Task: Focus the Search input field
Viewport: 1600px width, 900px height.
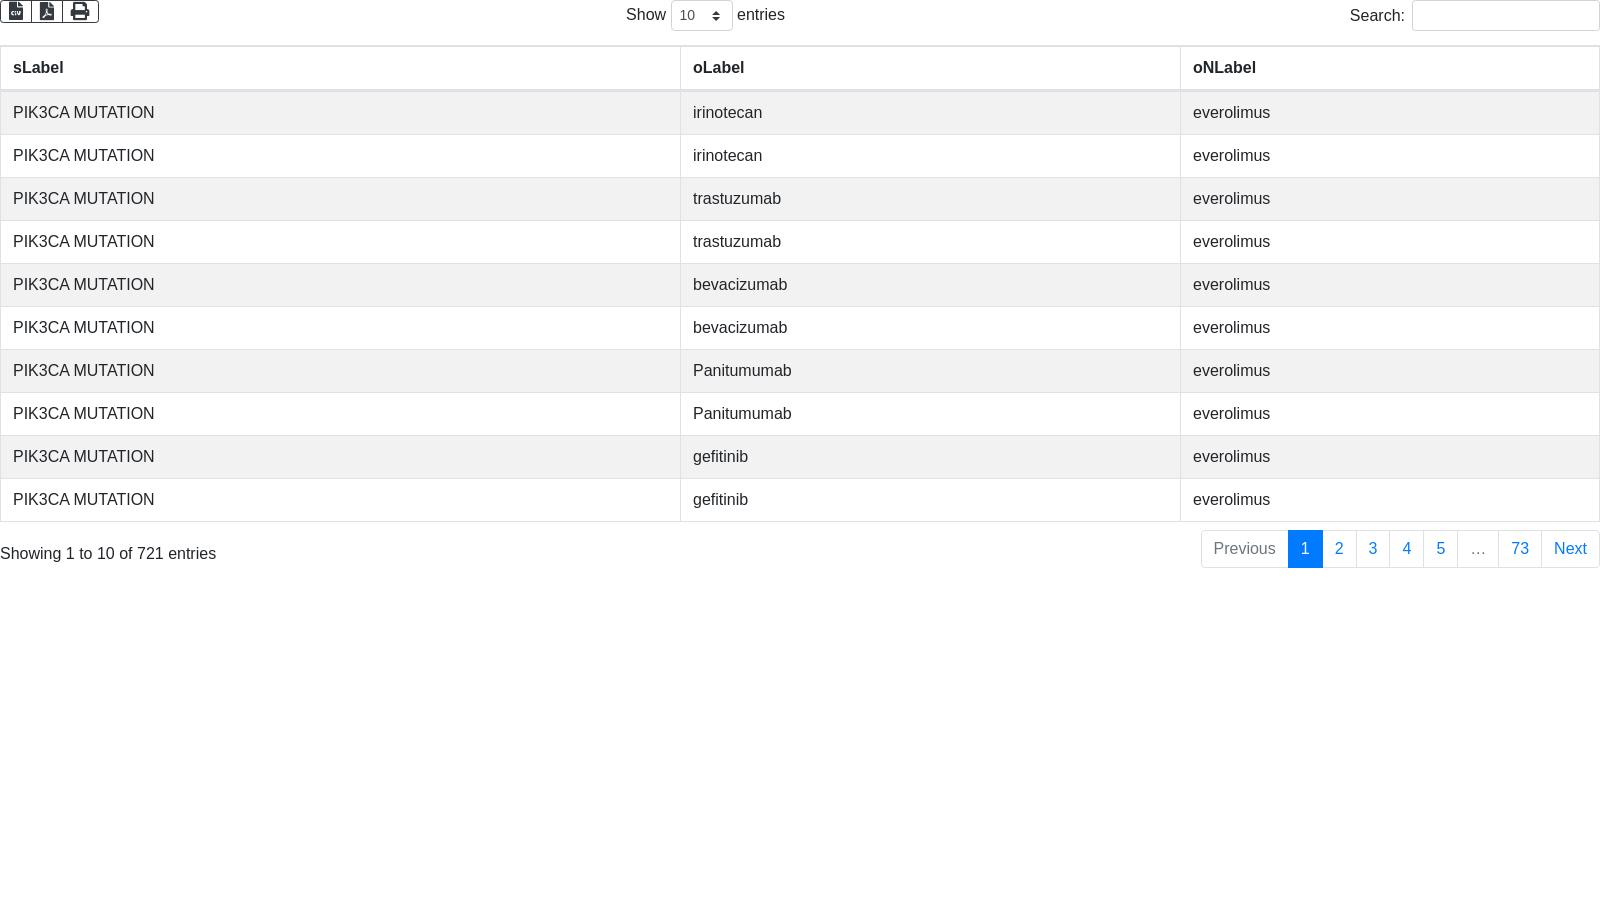Action: pyautogui.click(x=1505, y=16)
